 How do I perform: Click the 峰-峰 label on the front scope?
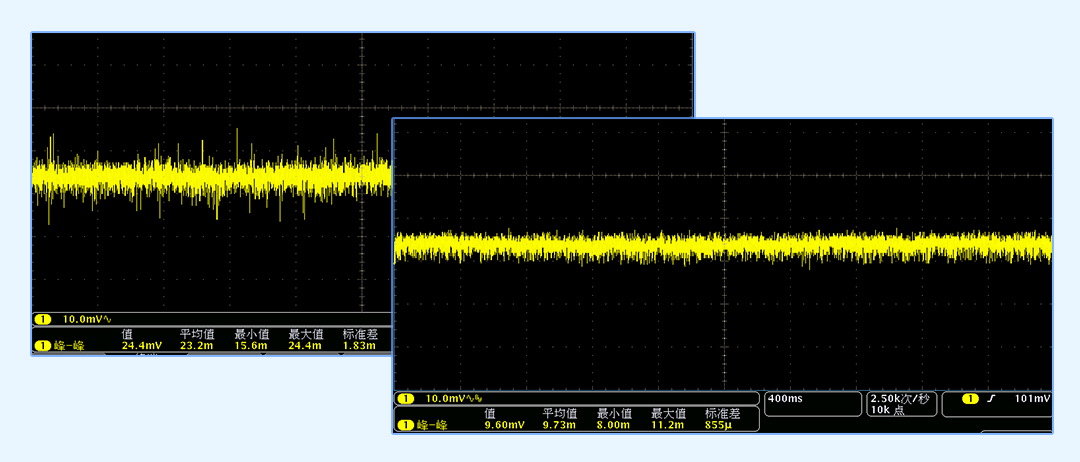tap(432, 426)
